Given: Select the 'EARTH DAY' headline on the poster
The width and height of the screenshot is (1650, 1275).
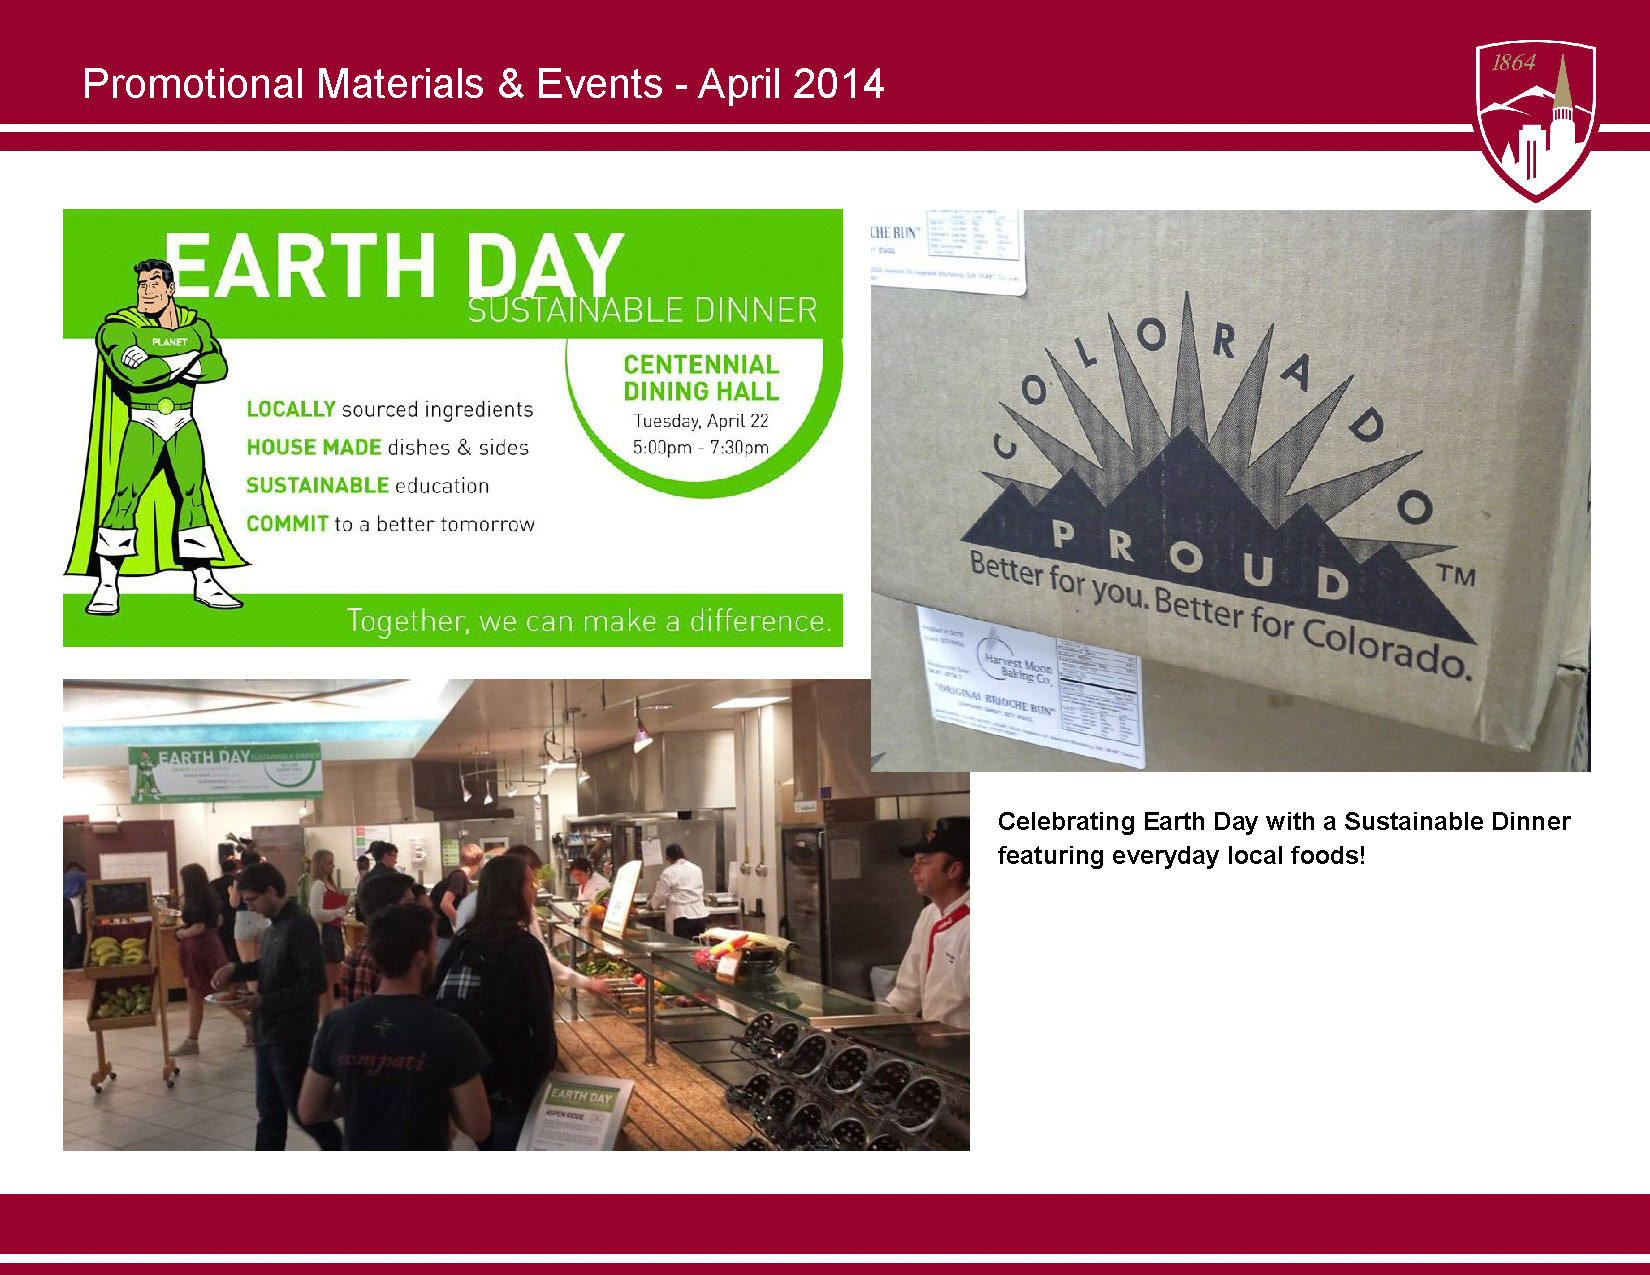Looking at the screenshot, I should 394,265.
